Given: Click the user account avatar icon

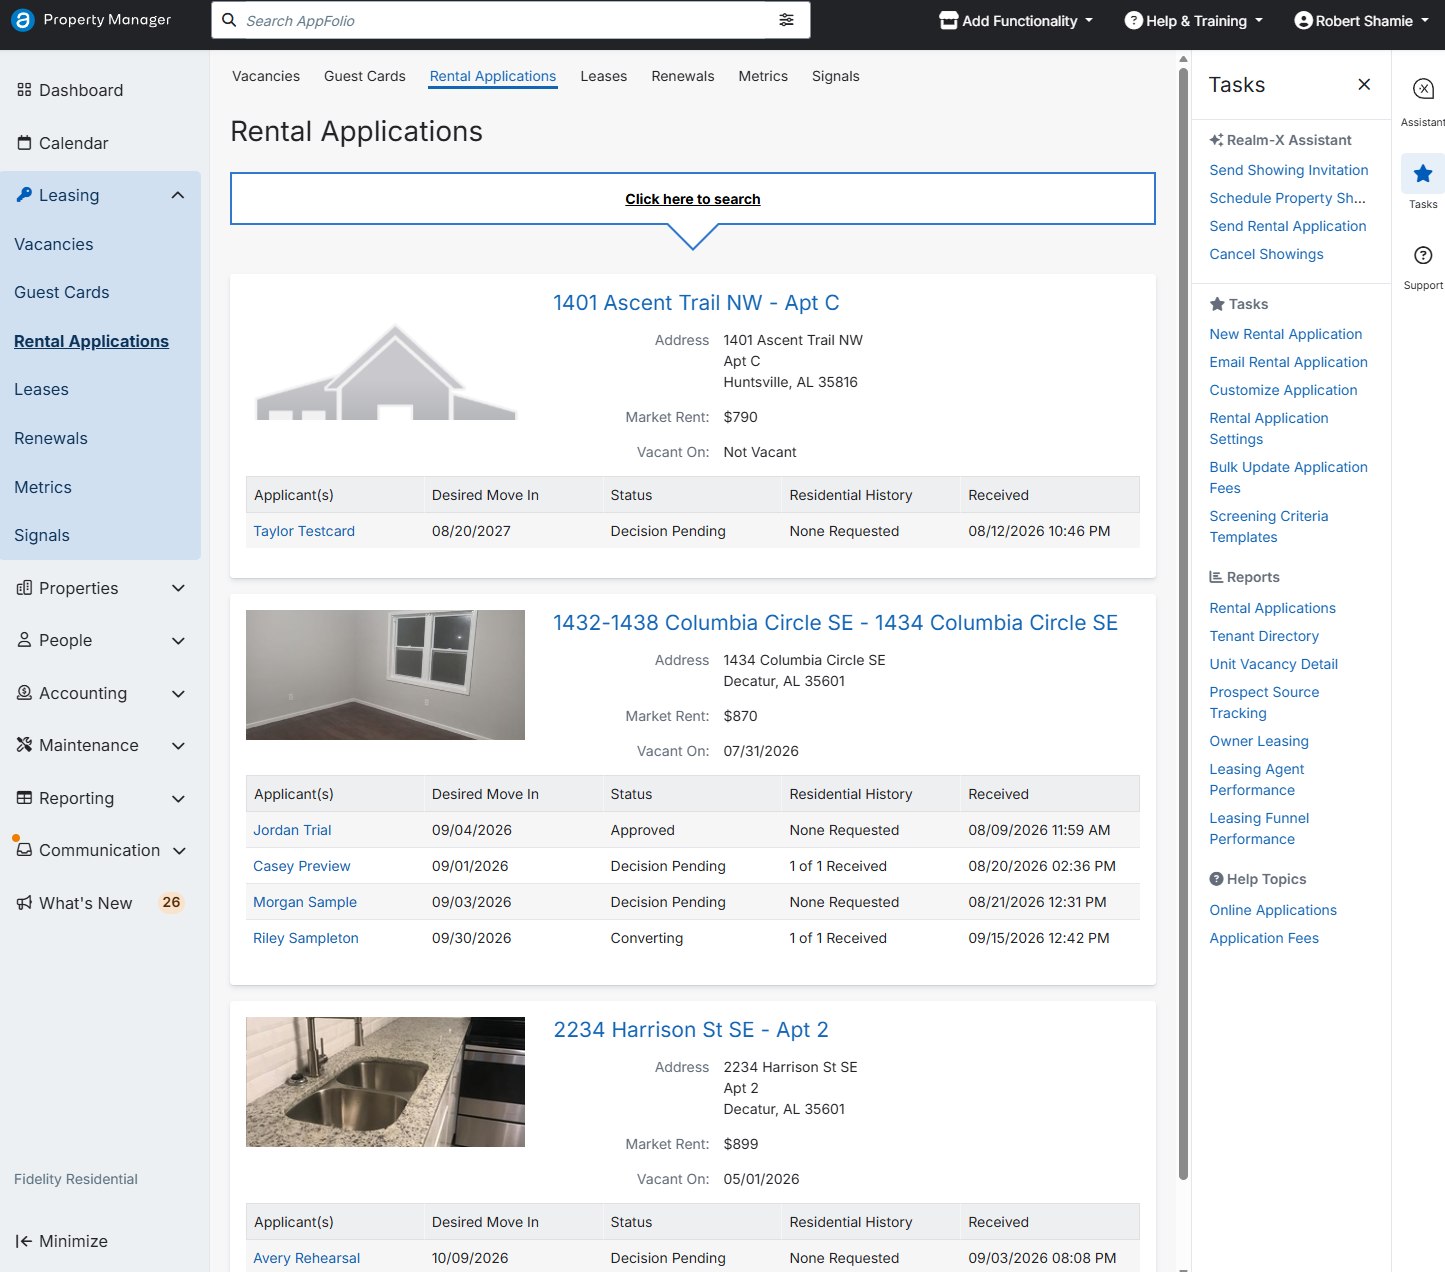Looking at the screenshot, I should point(1303,20).
